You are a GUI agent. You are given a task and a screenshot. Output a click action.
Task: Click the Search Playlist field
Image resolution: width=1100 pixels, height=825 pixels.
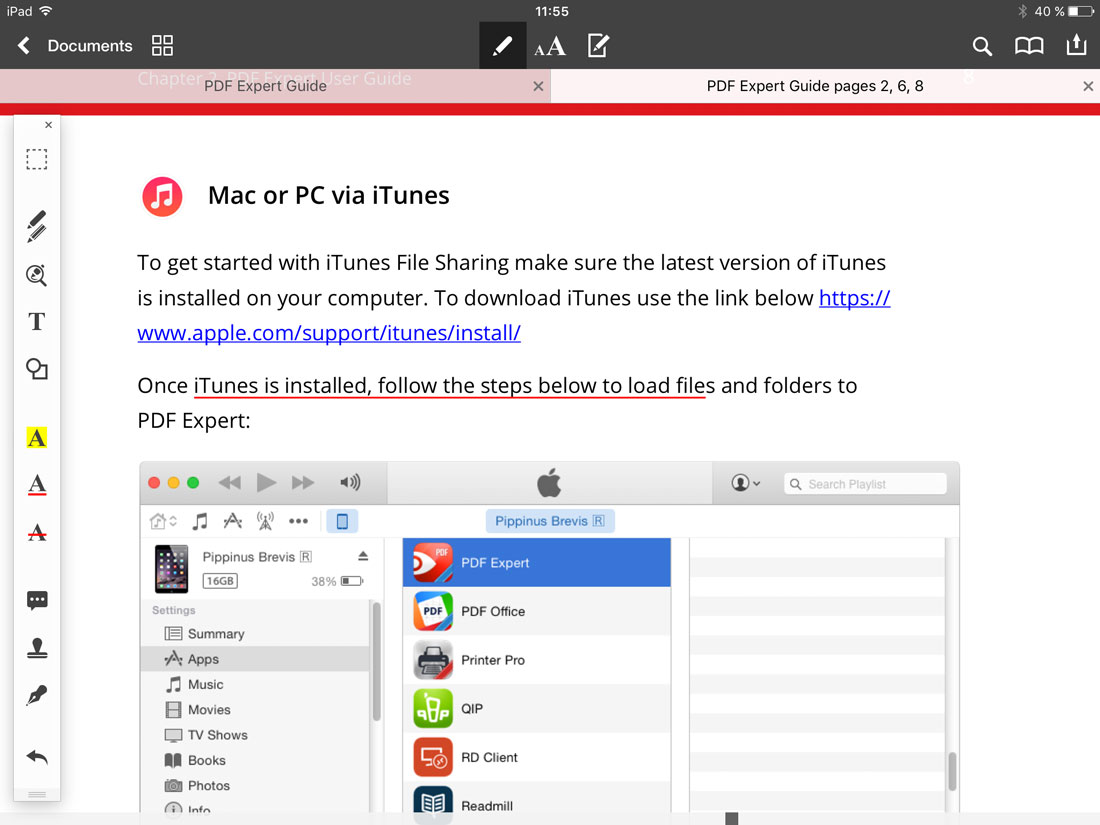[865, 484]
